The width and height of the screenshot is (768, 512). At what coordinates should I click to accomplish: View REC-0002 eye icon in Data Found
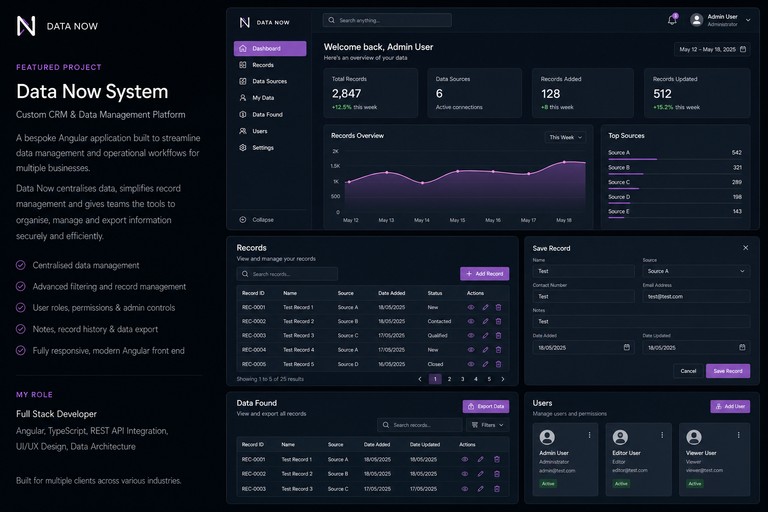click(465, 474)
